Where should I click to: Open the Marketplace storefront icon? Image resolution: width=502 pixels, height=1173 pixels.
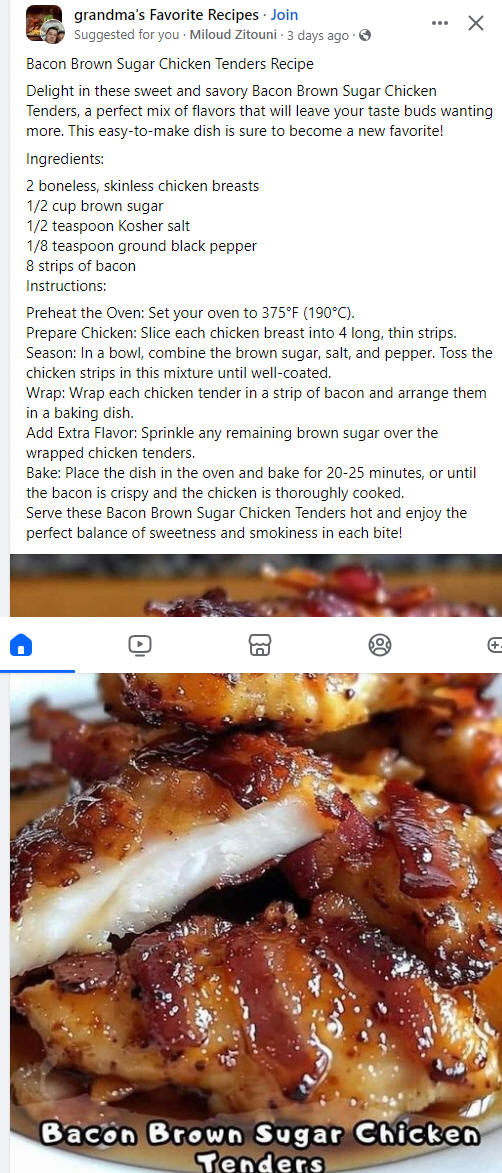260,644
